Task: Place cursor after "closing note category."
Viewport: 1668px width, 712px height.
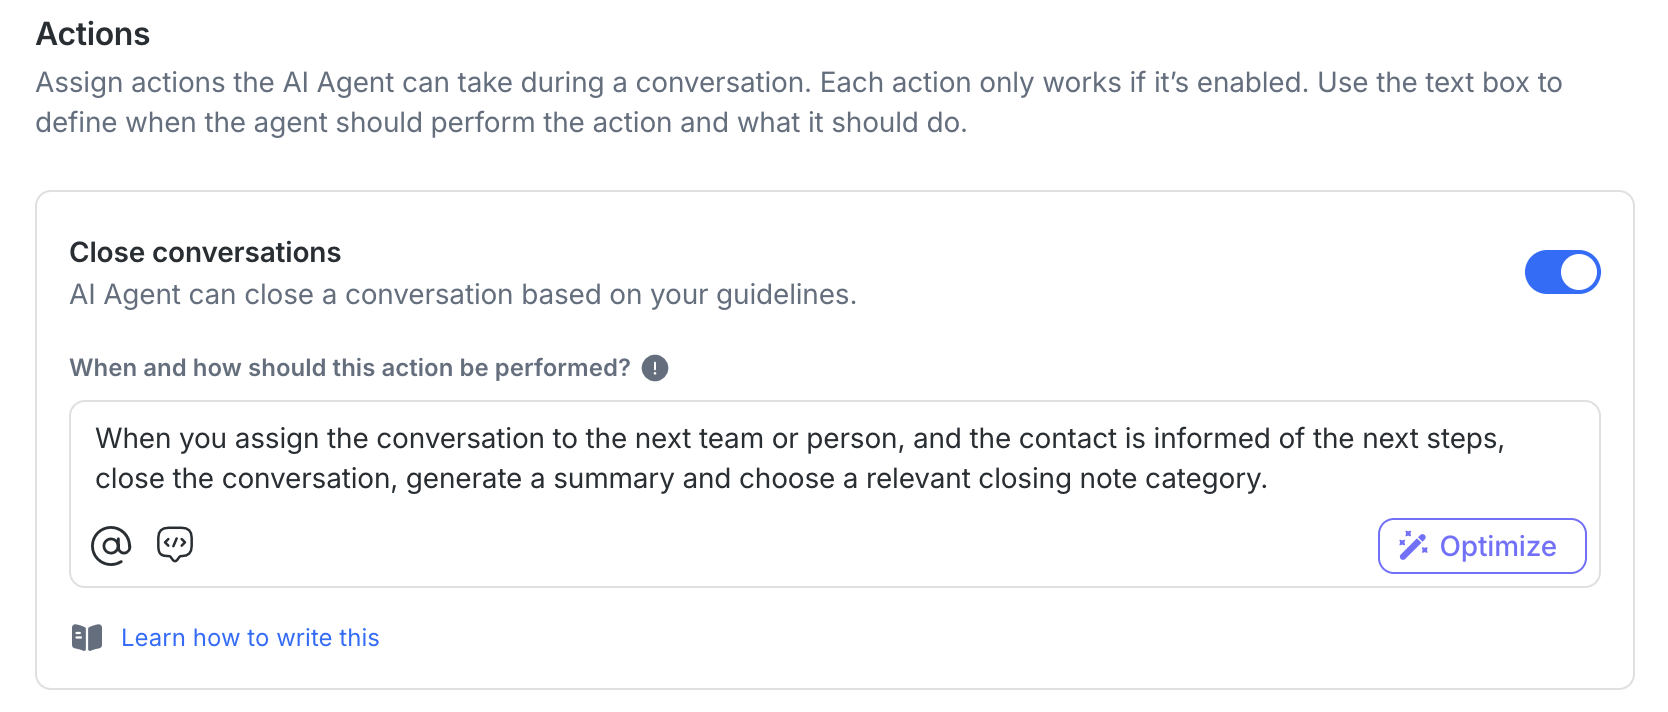Action: pos(1270,479)
